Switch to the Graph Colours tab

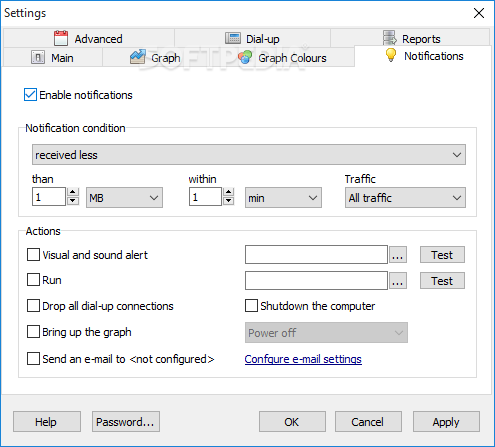coord(282,57)
